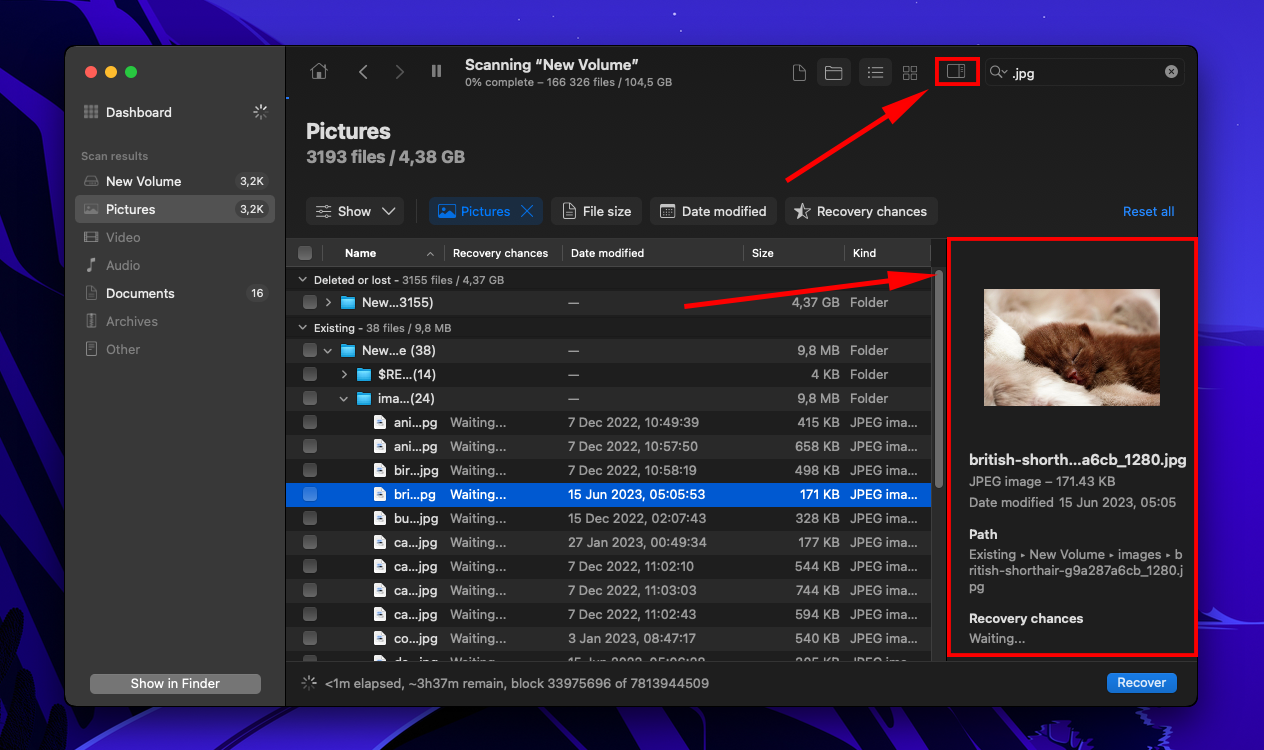Open the Dashboard from the sidebar

click(x=140, y=112)
